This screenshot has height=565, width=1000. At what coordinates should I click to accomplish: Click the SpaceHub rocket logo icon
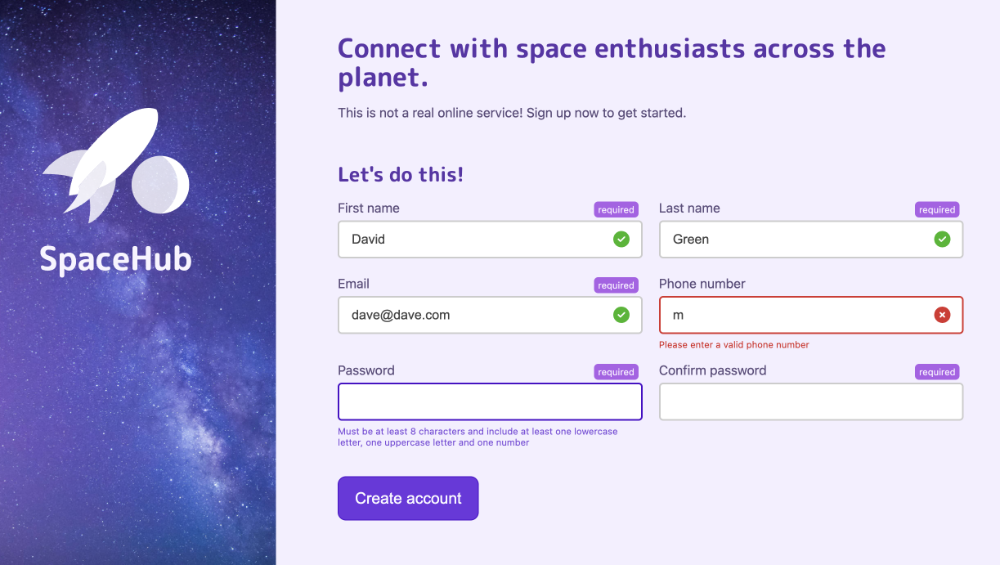coord(115,163)
